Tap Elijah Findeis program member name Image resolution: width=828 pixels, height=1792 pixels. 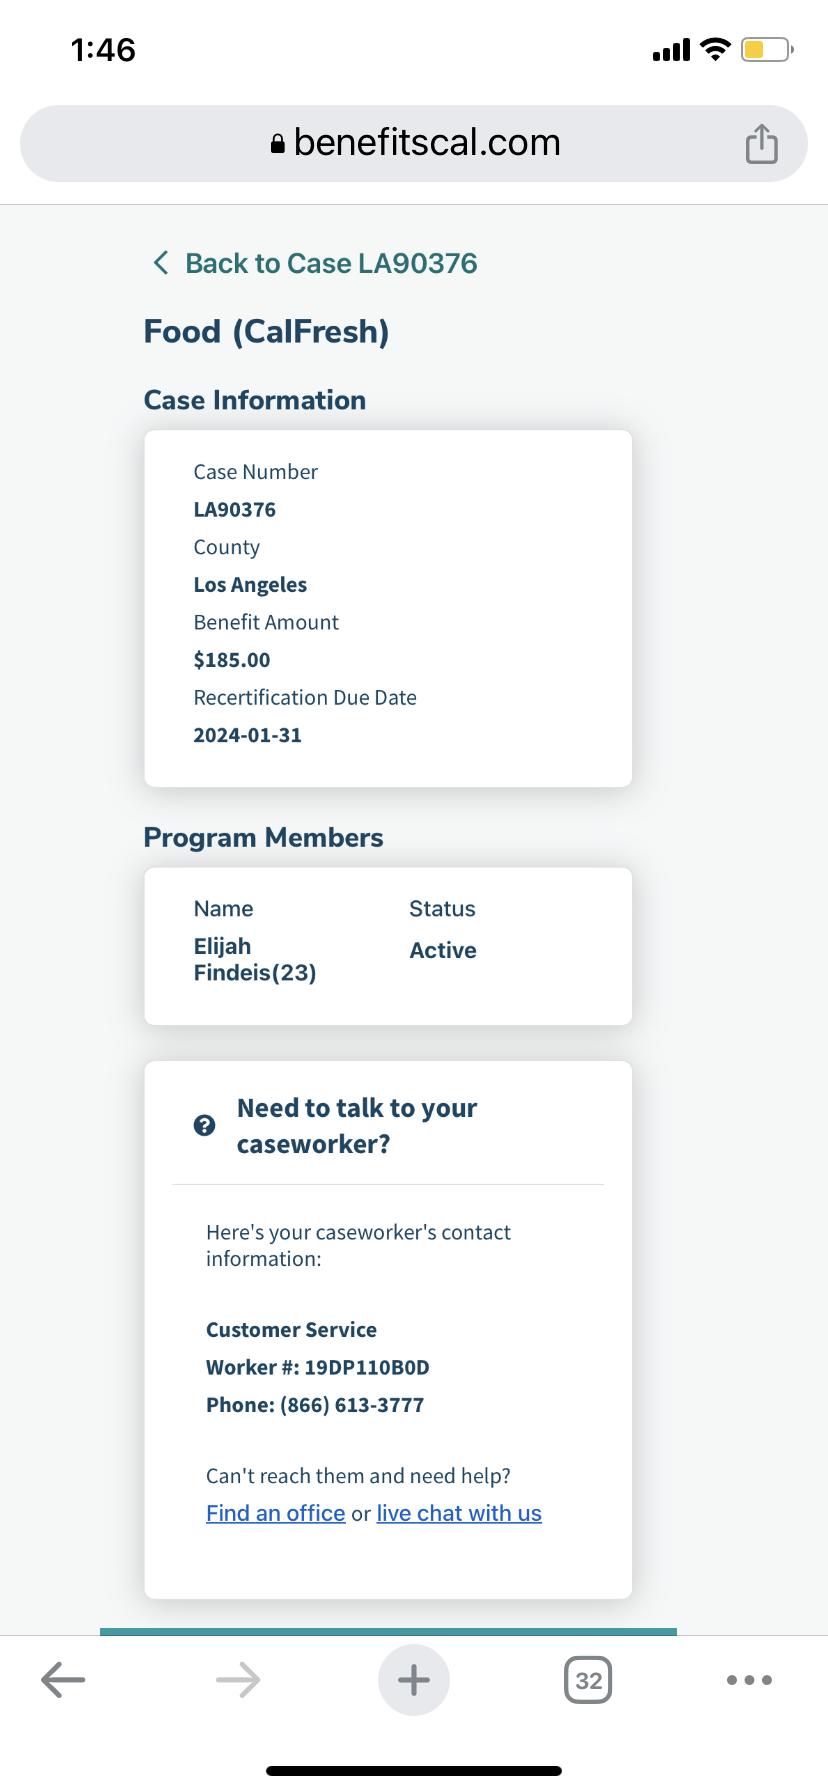point(255,959)
